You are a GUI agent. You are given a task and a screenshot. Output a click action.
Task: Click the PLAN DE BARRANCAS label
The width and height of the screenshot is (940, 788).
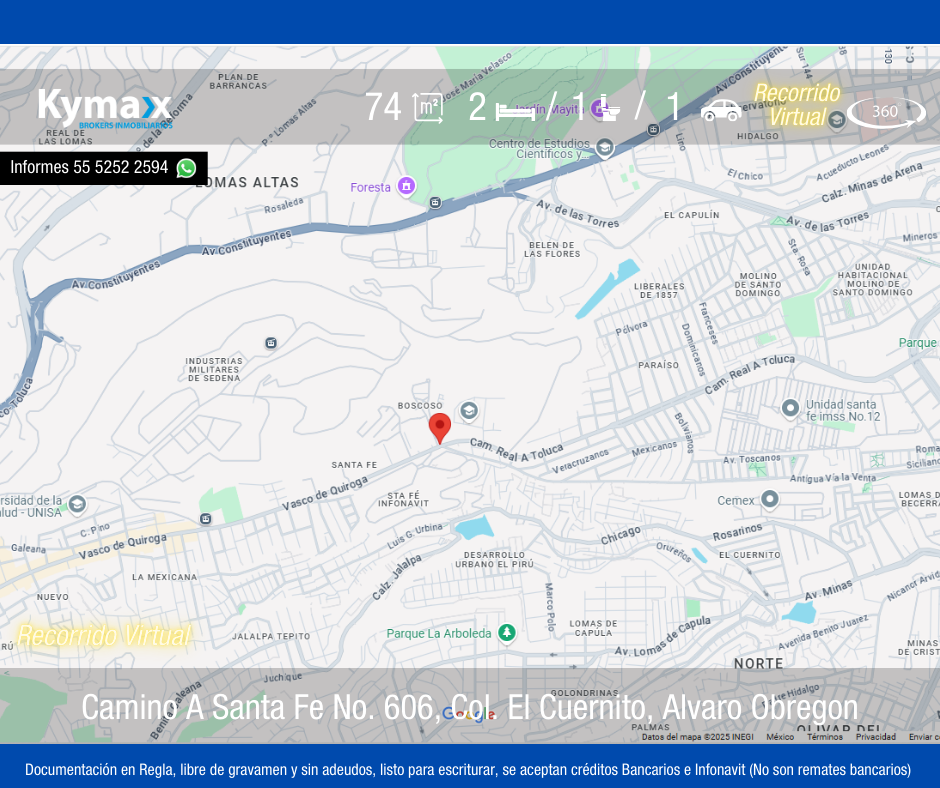(238, 82)
